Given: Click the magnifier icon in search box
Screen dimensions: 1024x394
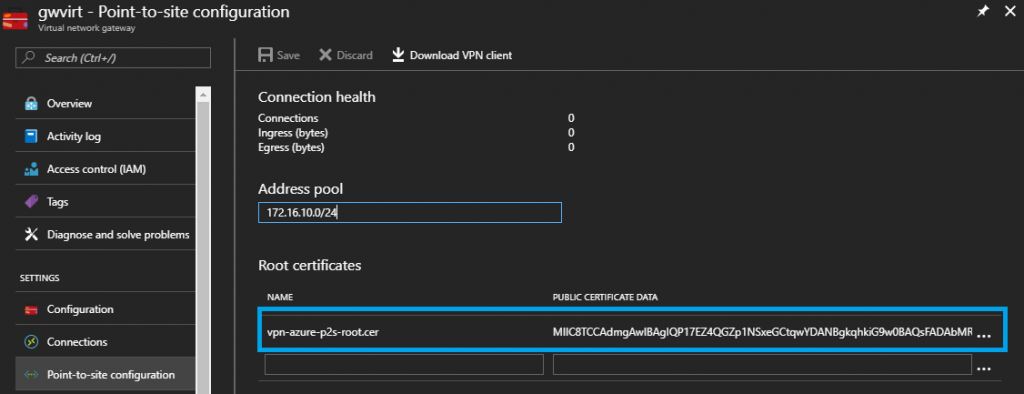Looking at the screenshot, I should [28, 57].
